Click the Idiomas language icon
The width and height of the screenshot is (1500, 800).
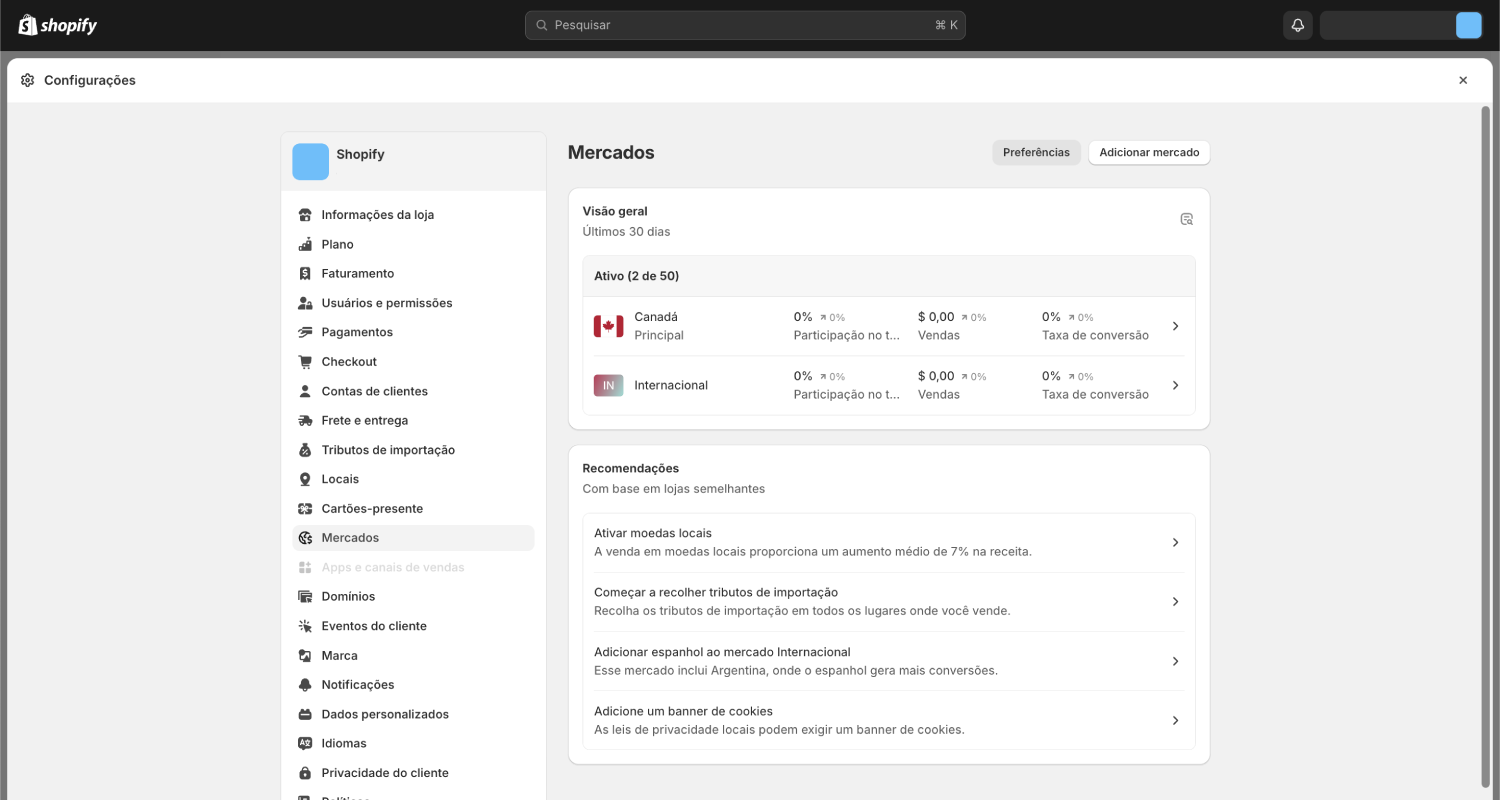click(305, 744)
